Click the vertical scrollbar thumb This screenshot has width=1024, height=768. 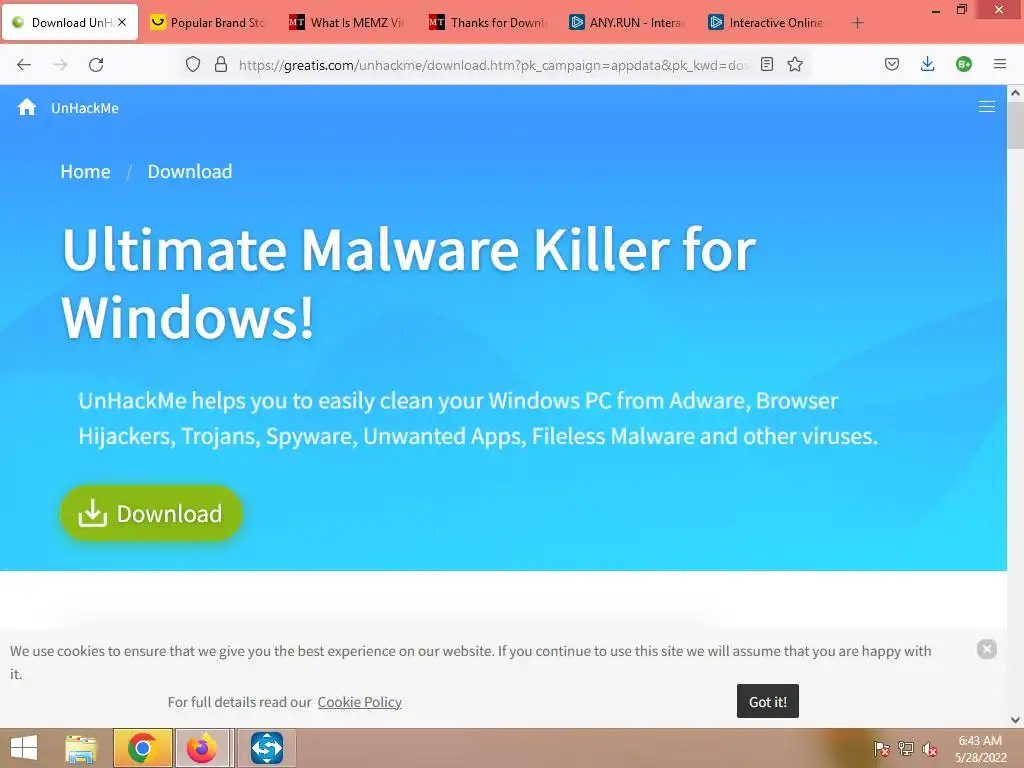point(1015,125)
